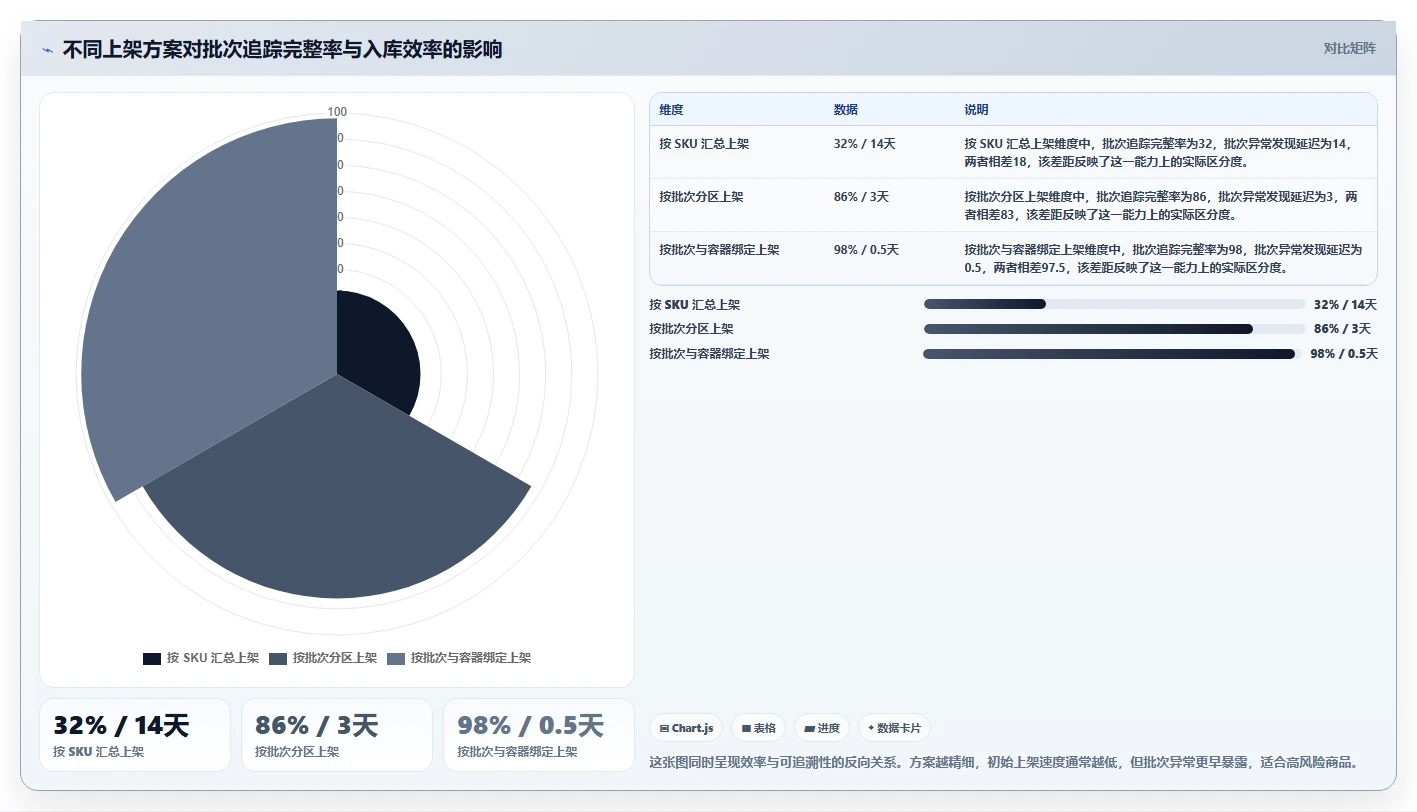Click the Chart.js chip

click(x=686, y=728)
